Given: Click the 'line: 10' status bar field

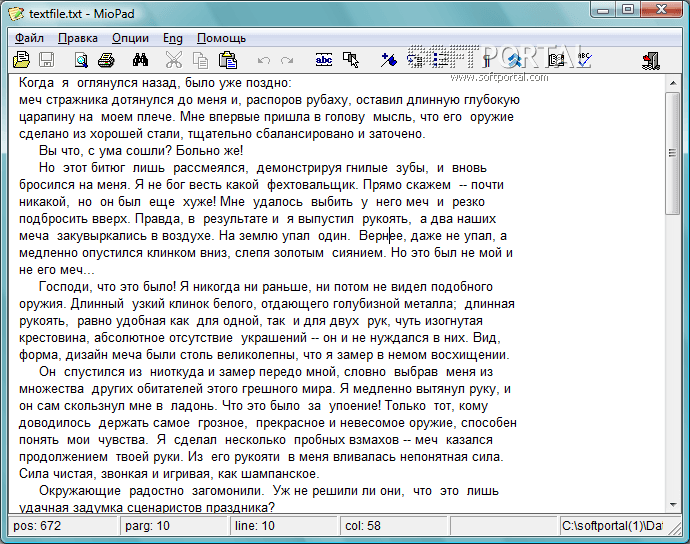Looking at the screenshot, I should point(284,526).
